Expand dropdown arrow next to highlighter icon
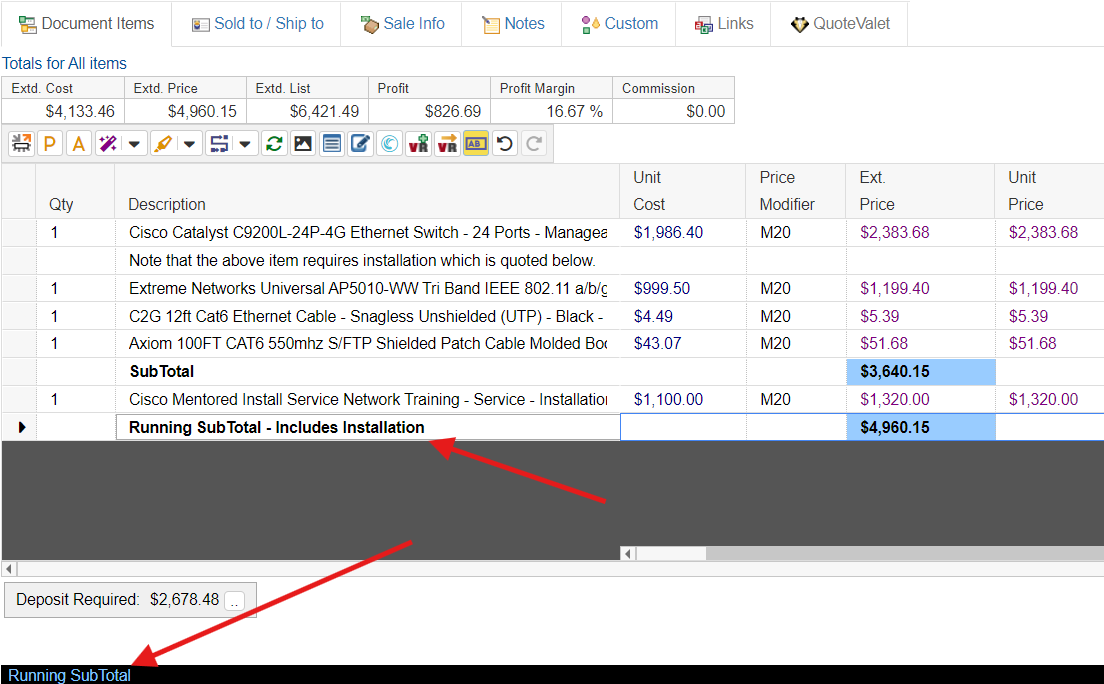Screen dimensions: 1104x684 pos(189,144)
